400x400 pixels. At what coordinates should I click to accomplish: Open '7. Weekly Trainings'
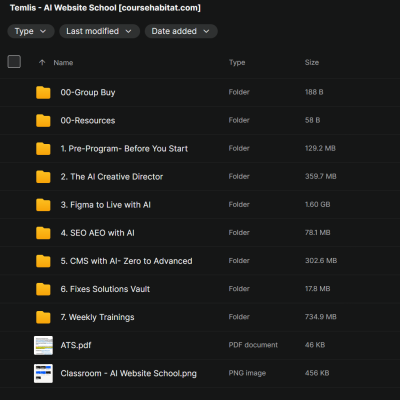pyautogui.click(x=97, y=317)
